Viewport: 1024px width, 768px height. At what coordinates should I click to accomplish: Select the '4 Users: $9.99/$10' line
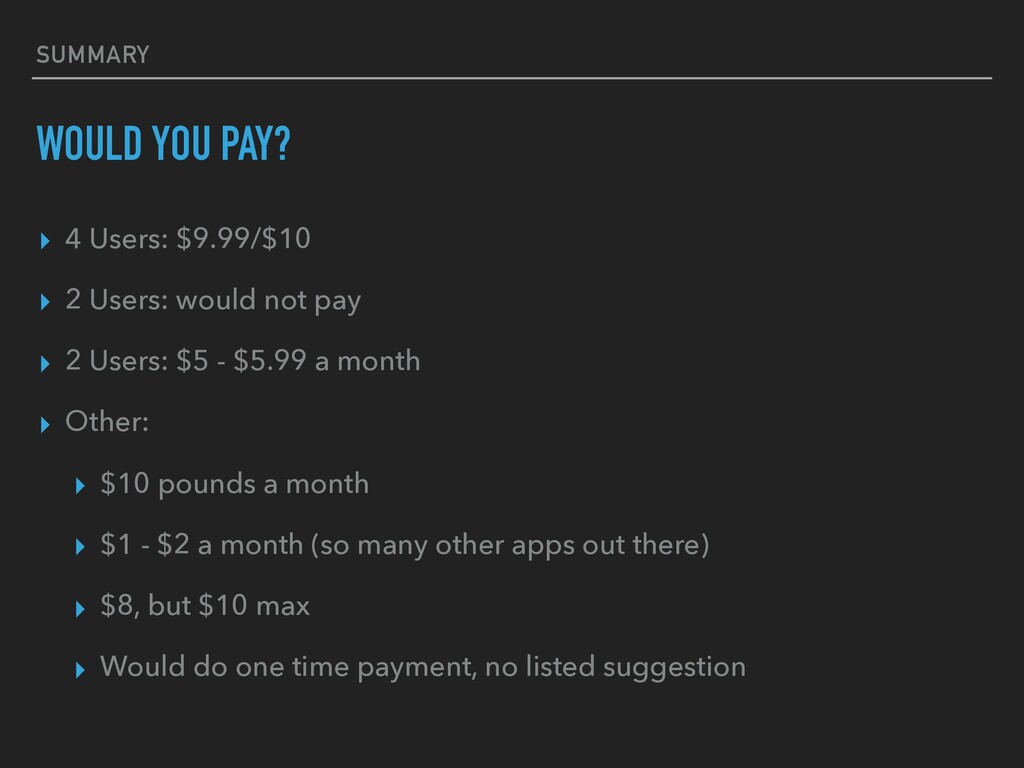point(188,238)
